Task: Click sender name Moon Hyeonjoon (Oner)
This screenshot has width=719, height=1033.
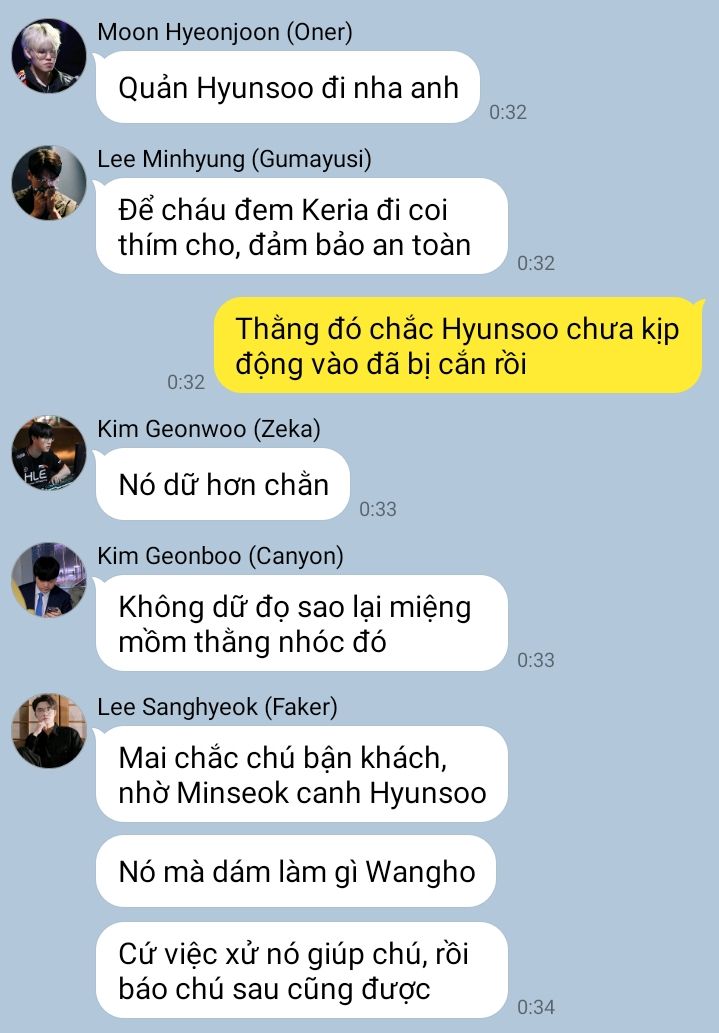Action: [x=225, y=32]
